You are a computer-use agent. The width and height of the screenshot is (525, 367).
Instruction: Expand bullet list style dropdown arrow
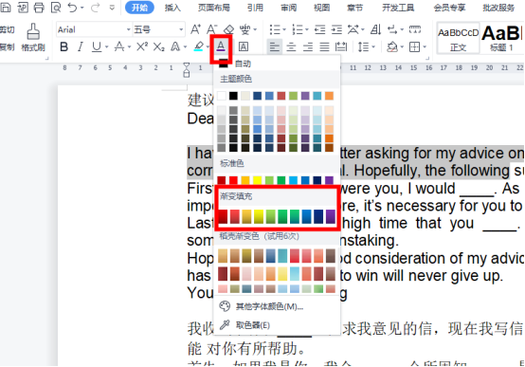[x=284, y=30]
